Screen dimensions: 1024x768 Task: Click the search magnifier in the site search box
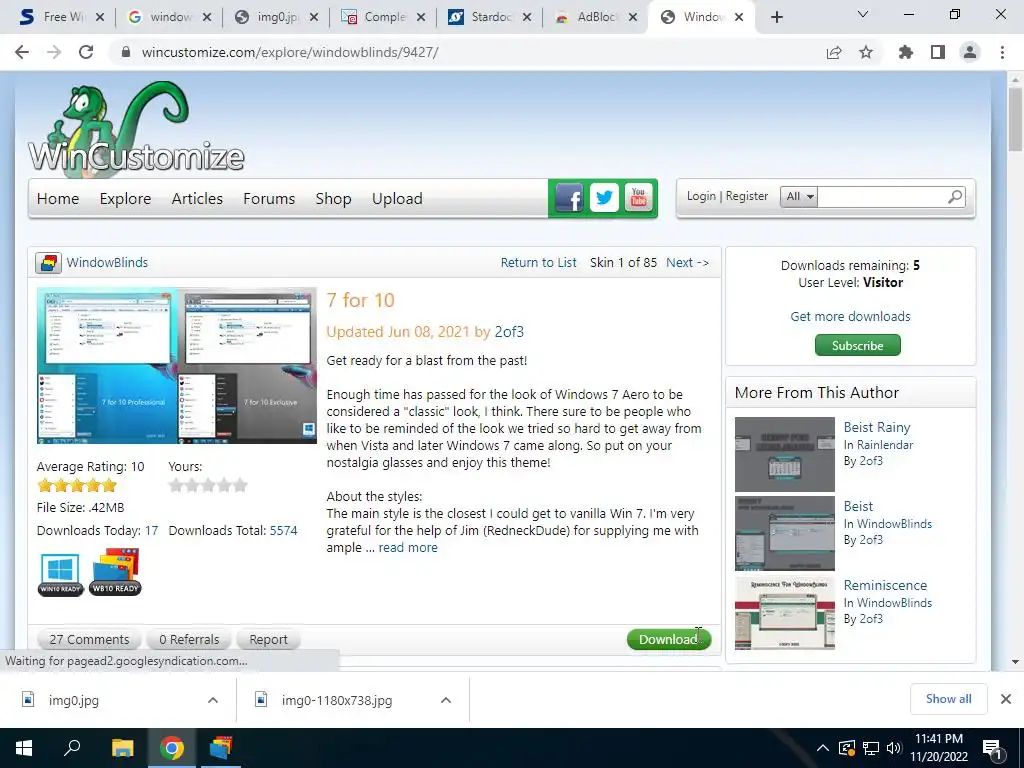tap(955, 197)
